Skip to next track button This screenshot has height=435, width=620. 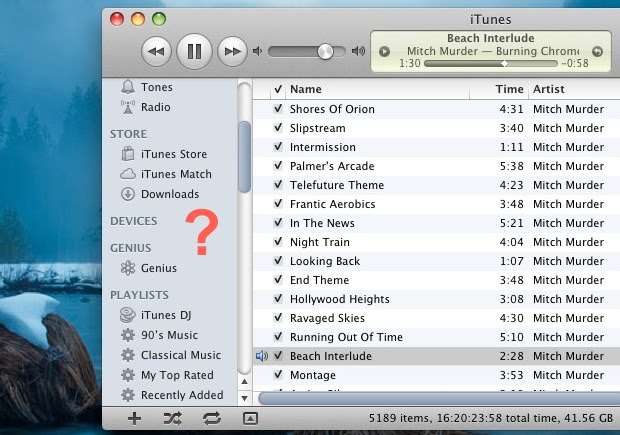[x=232, y=51]
